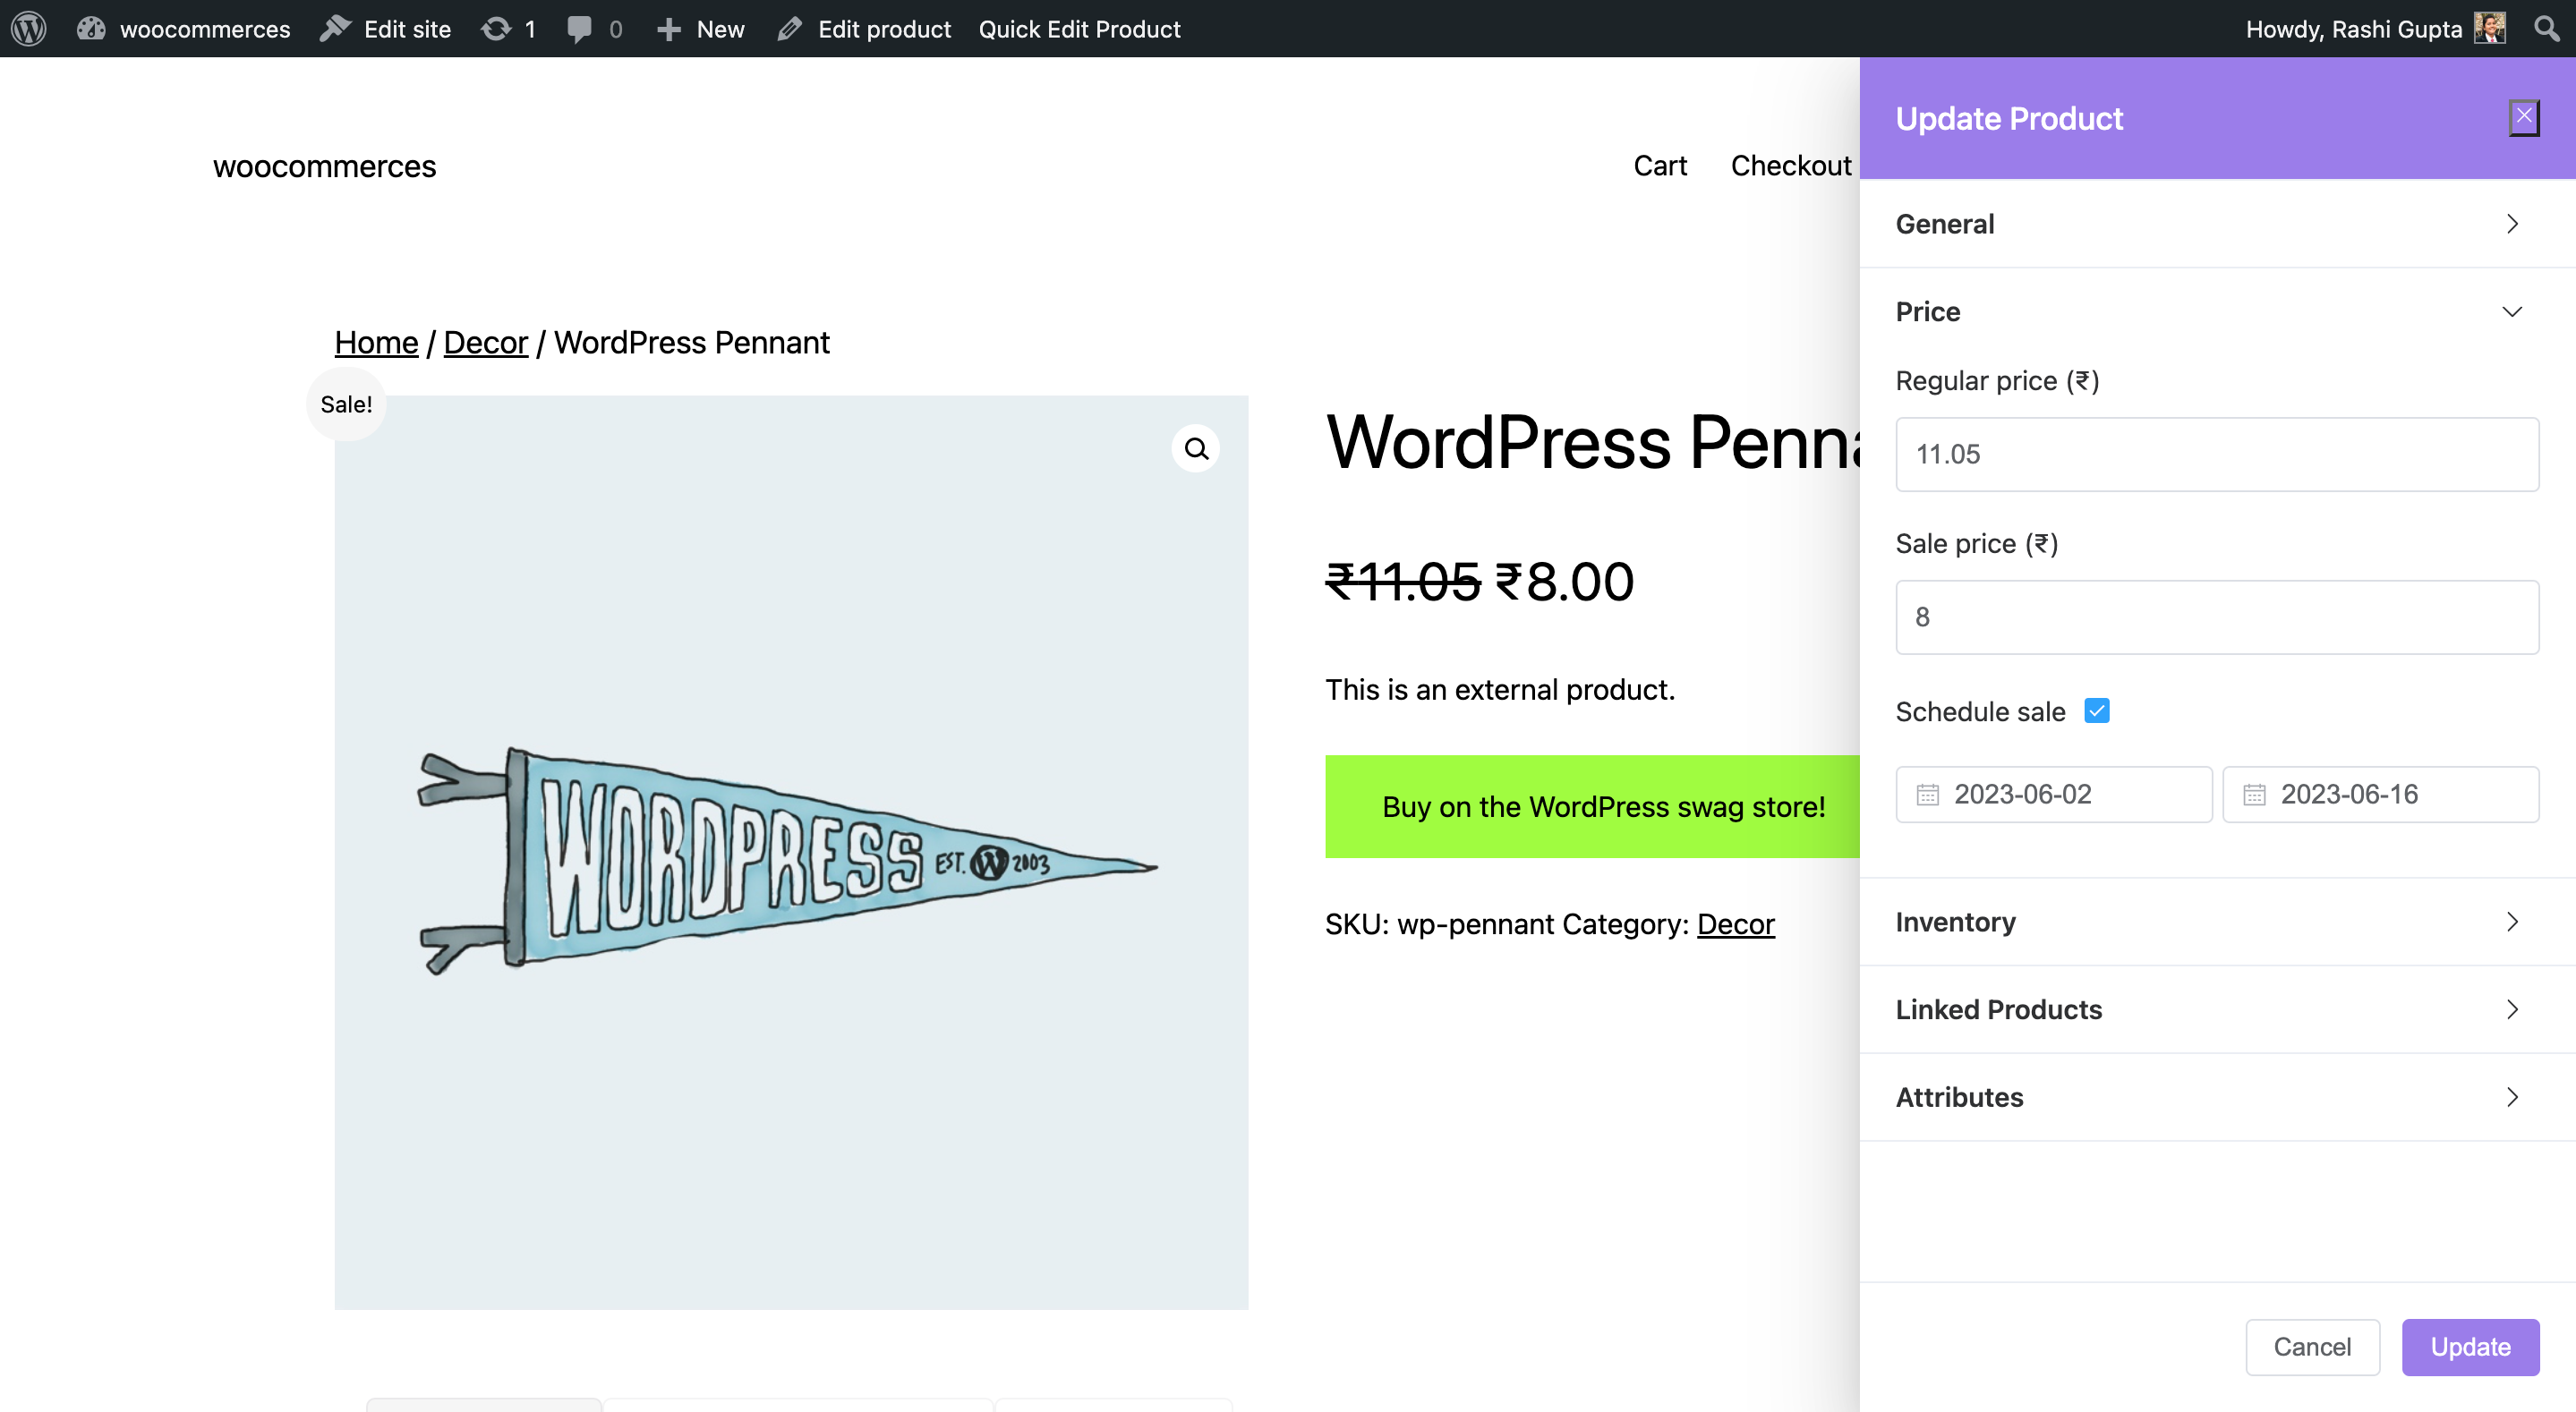Click the Sale! badge

(346, 404)
